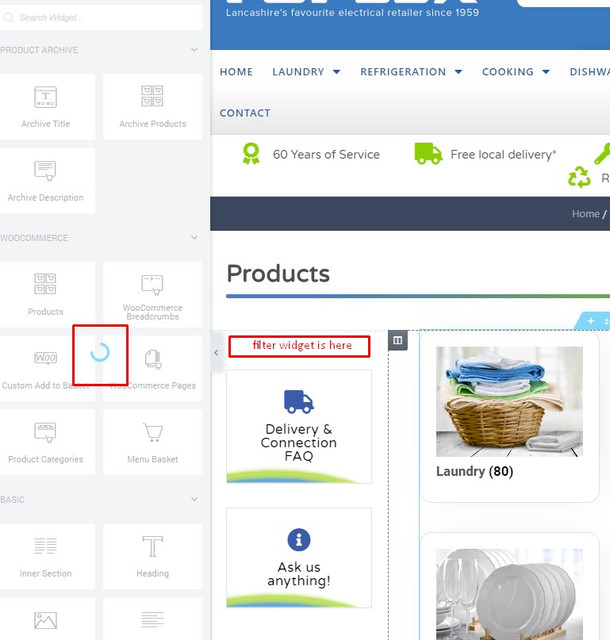Collapse the Basic widget category
The image size is (610, 640).
194,499
